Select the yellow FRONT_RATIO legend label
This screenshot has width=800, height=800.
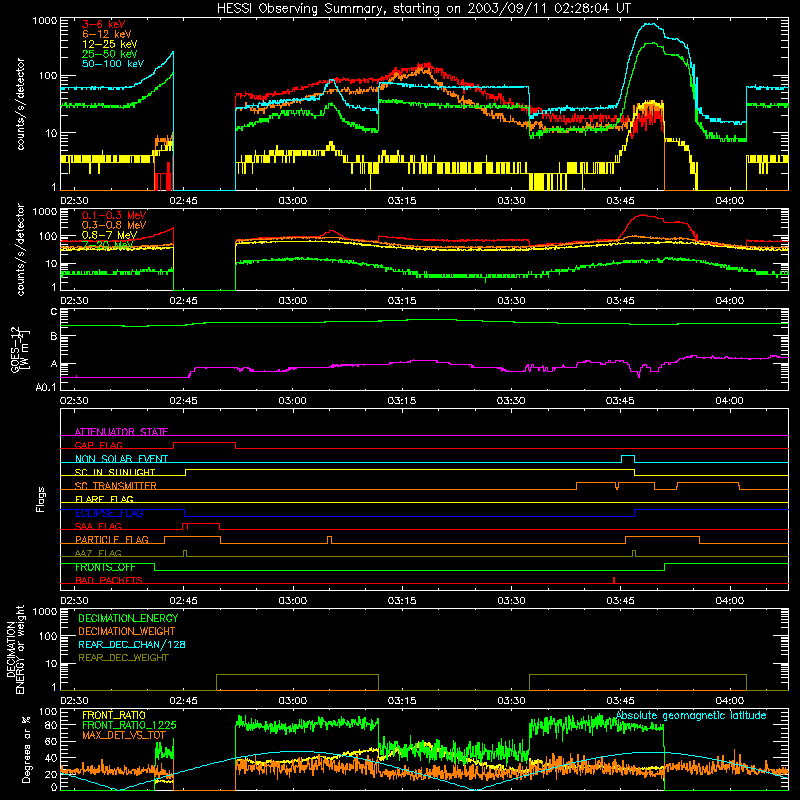point(114,715)
